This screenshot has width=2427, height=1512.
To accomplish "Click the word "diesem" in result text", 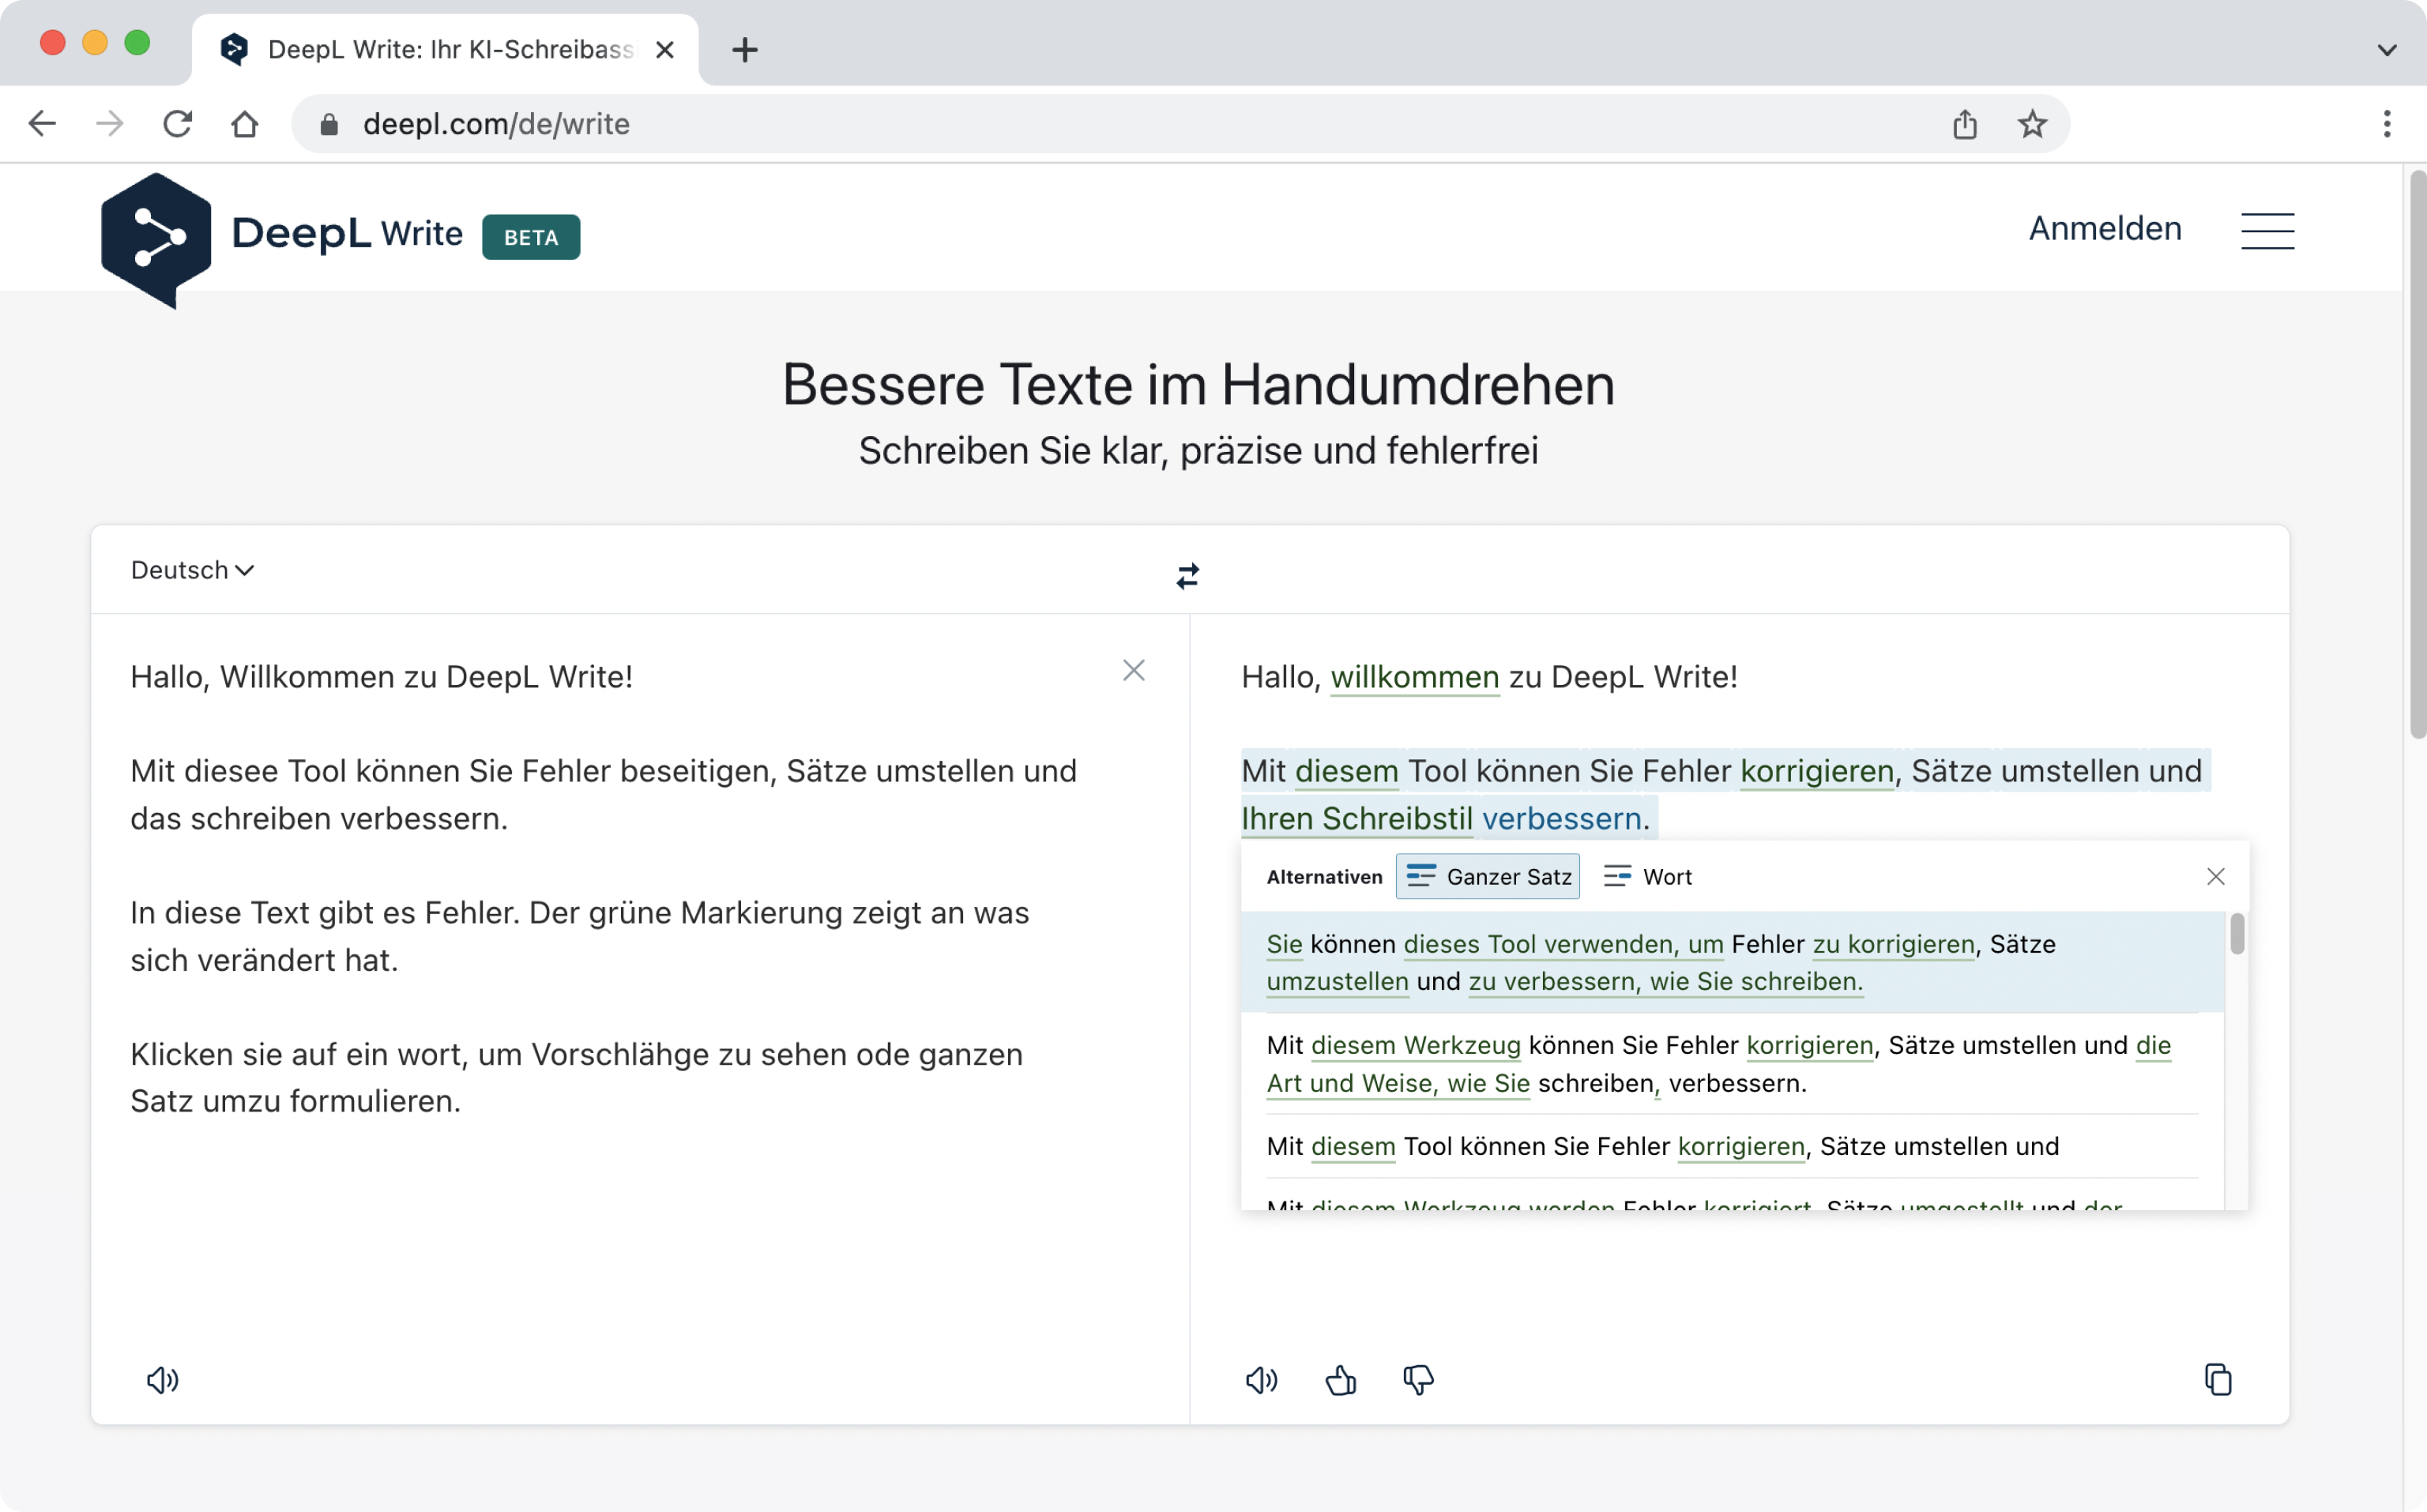I will coord(1346,771).
